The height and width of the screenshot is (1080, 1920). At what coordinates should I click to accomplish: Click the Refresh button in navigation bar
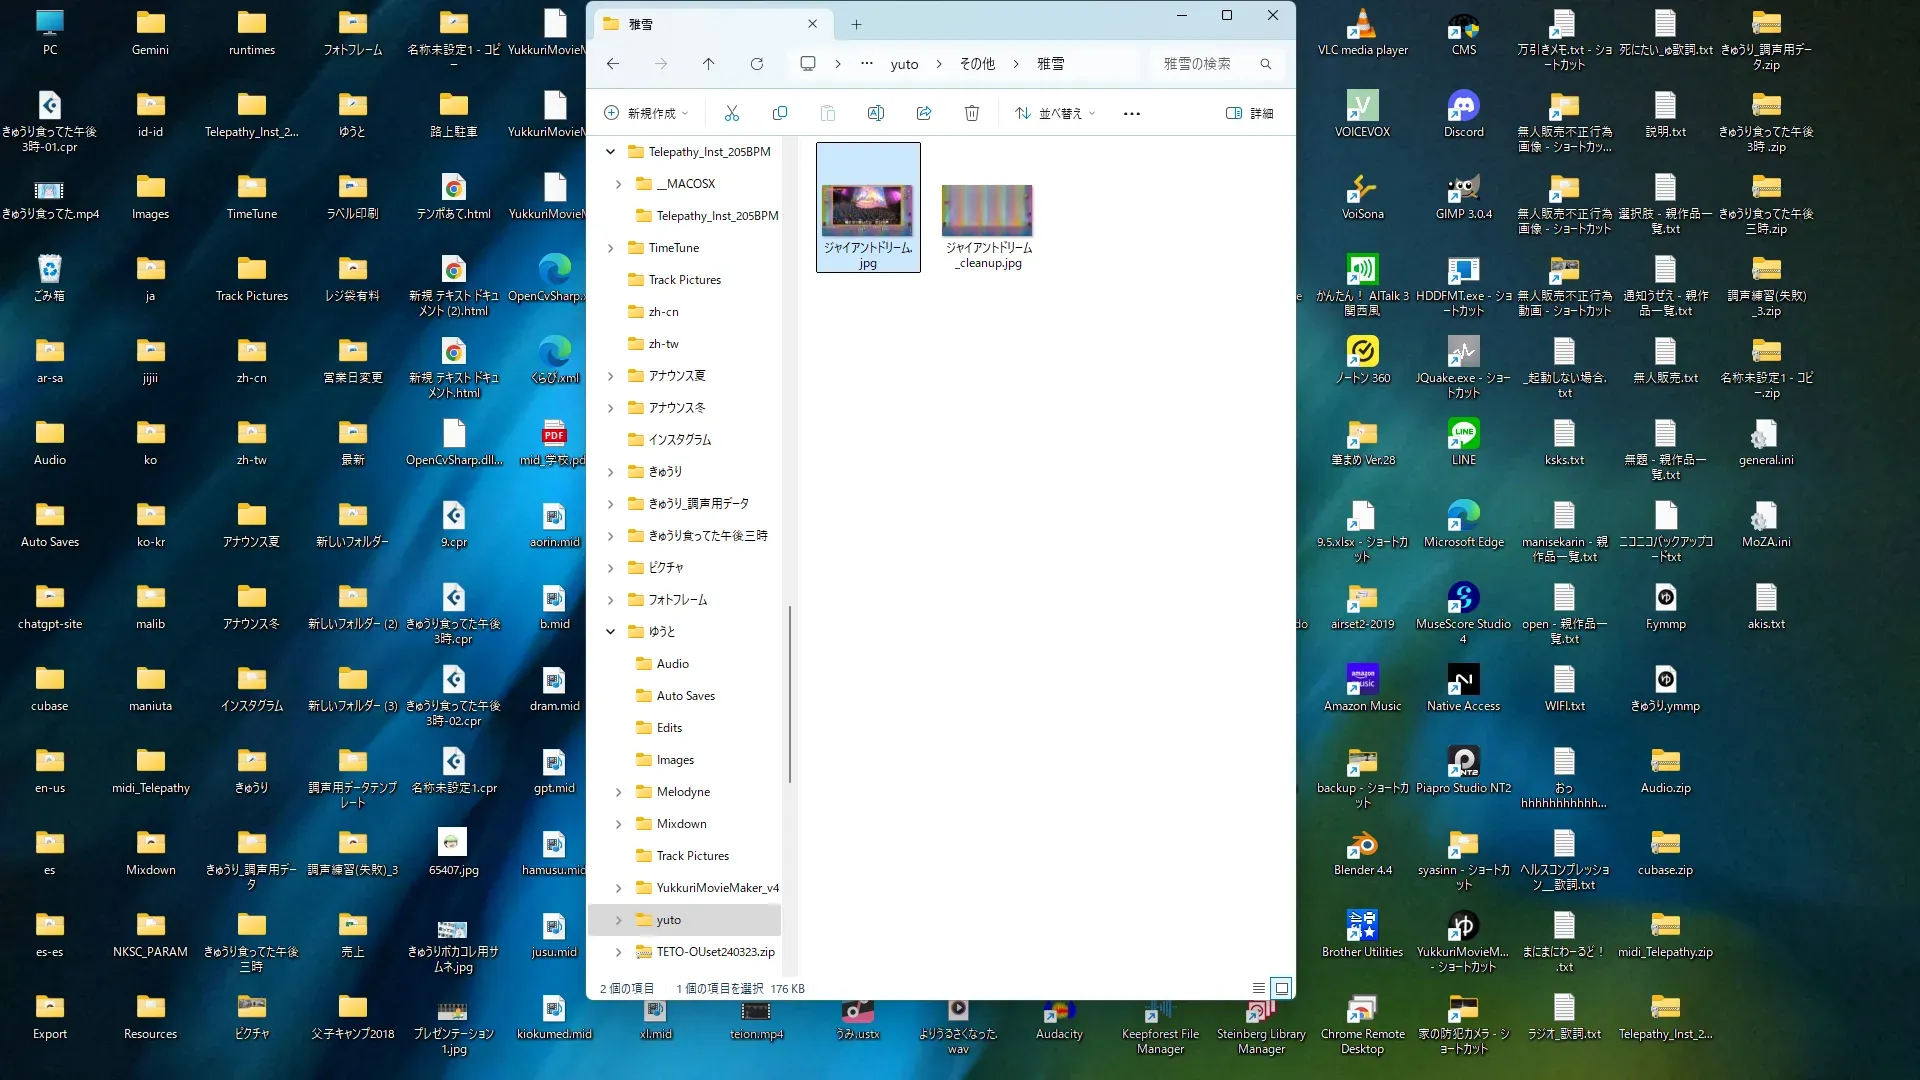point(757,64)
